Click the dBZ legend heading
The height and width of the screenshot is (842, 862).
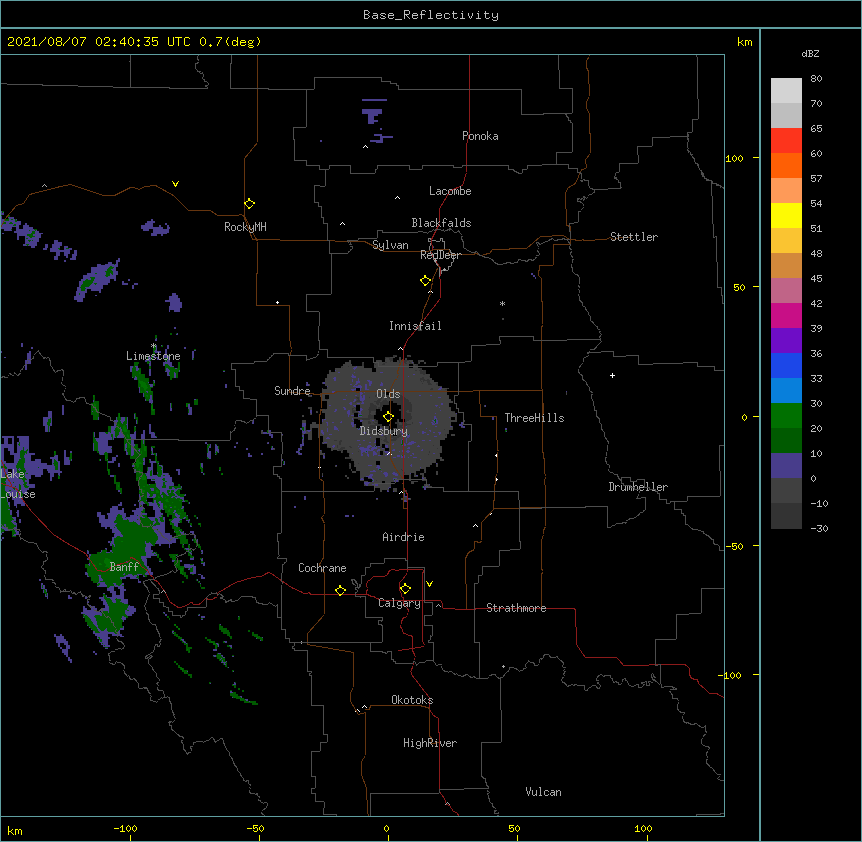tap(810, 54)
